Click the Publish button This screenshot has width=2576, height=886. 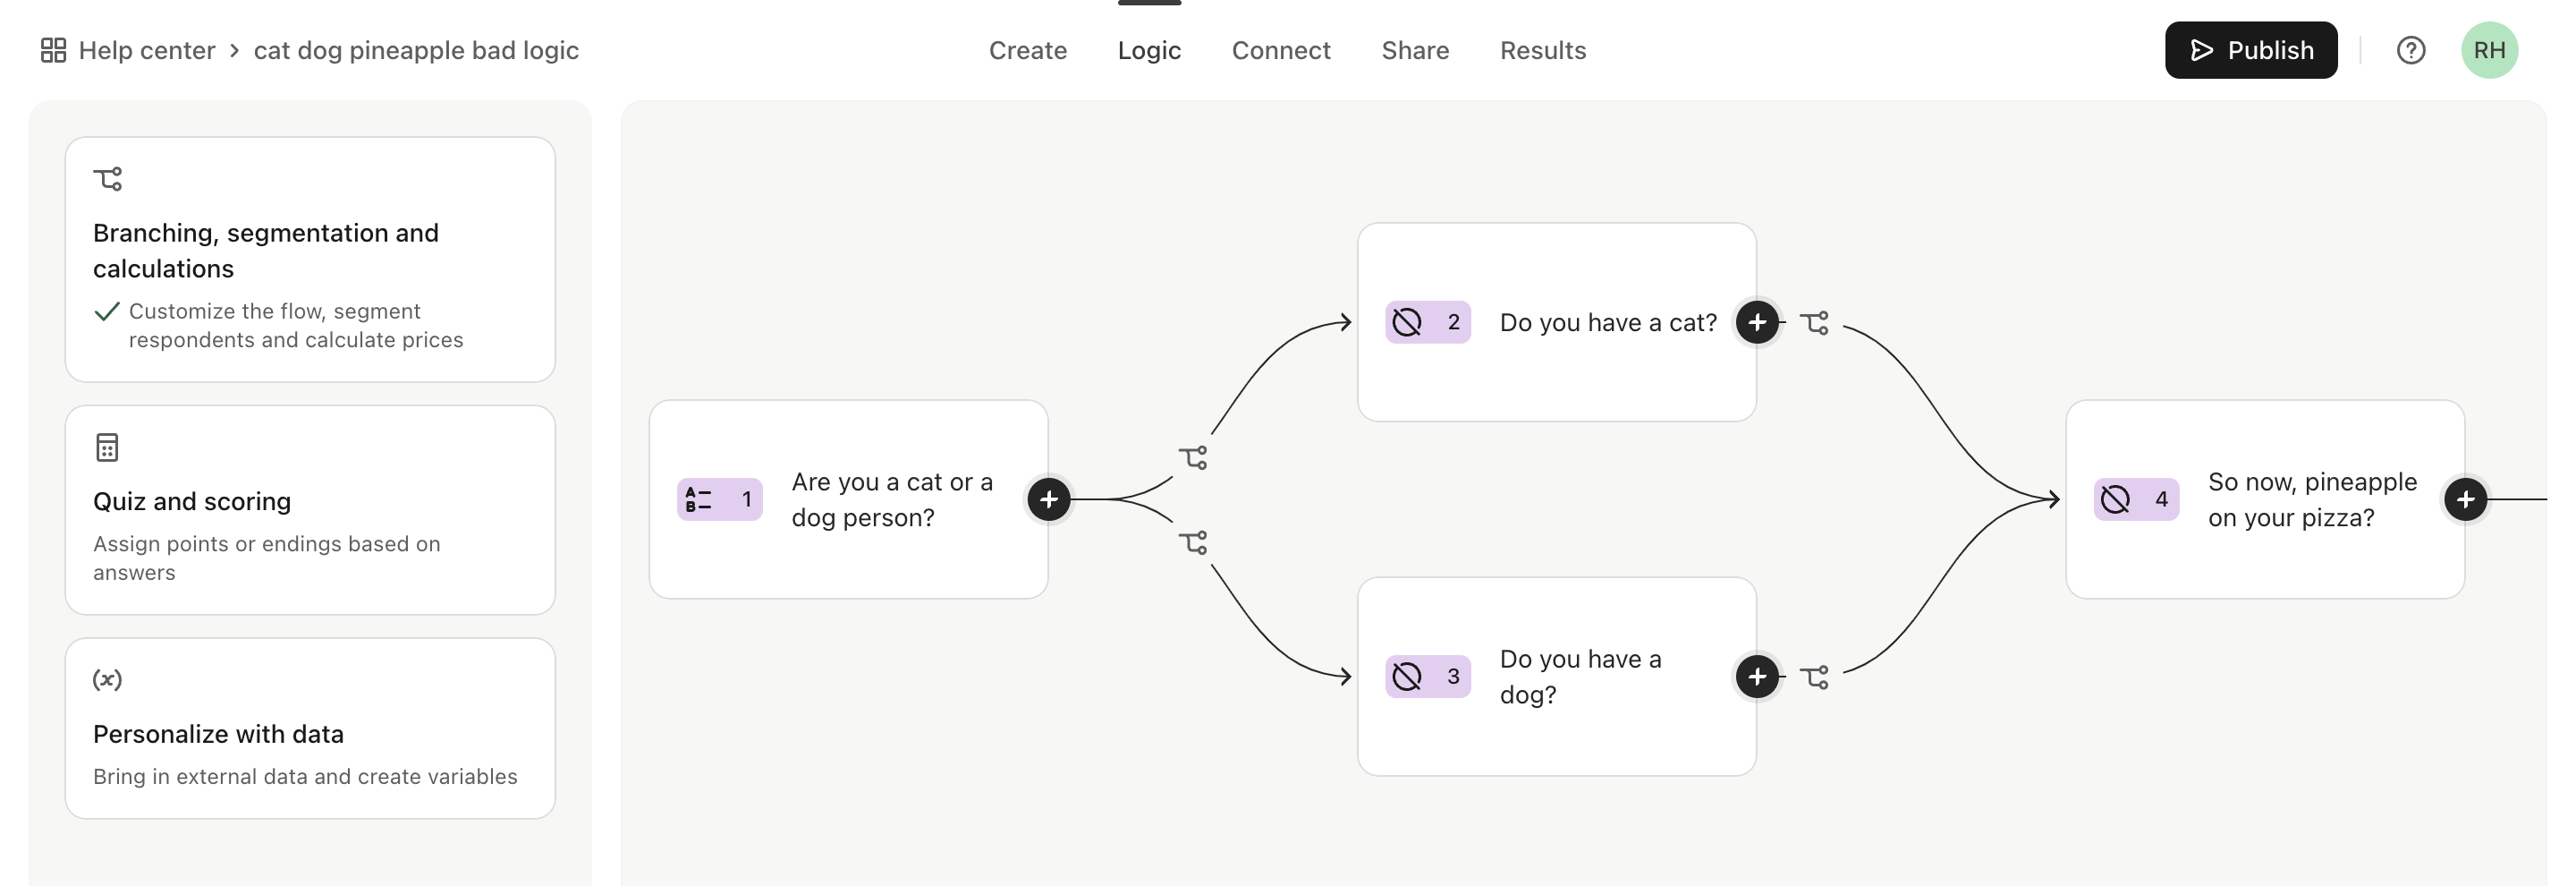(2251, 50)
